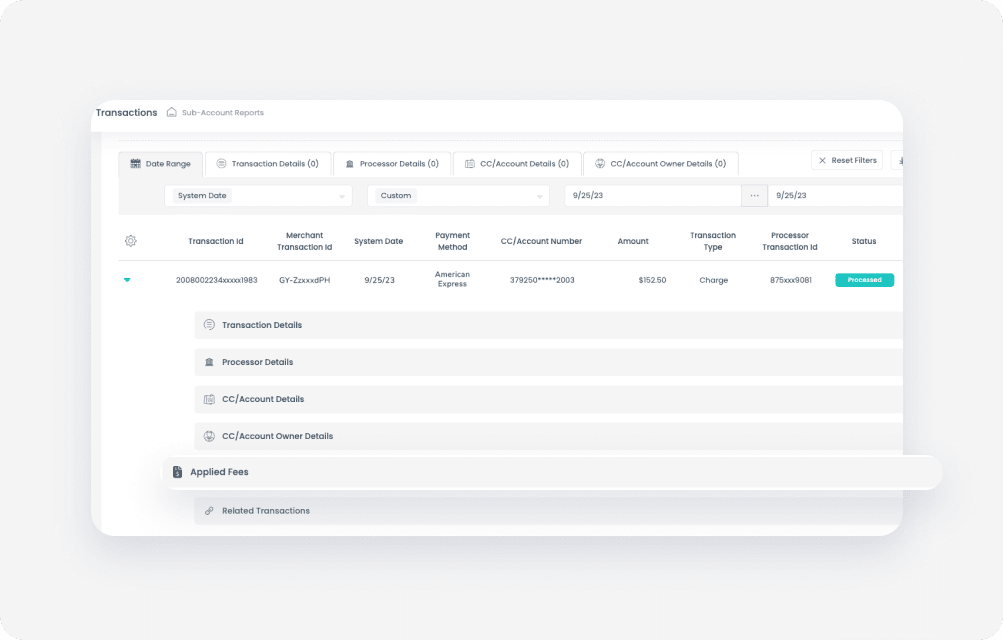Viewport: 1003px width, 640px height.
Task: Click the bank icon on Processor Details tab
Action: tap(350, 164)
